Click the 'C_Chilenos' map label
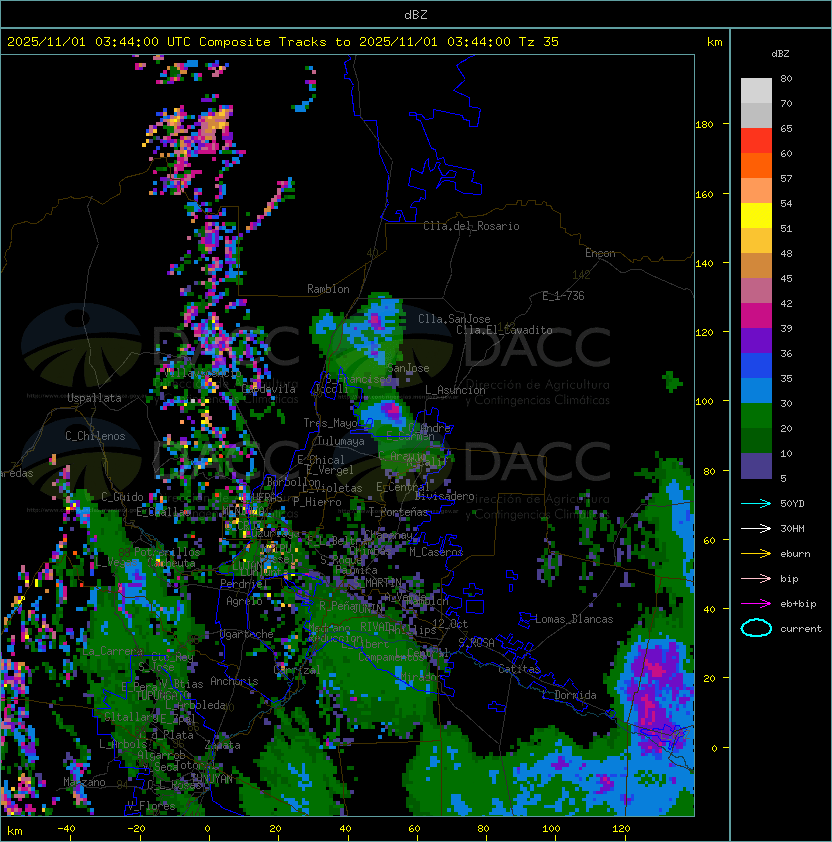The image size is (832, 842). (x=95, y=436)
